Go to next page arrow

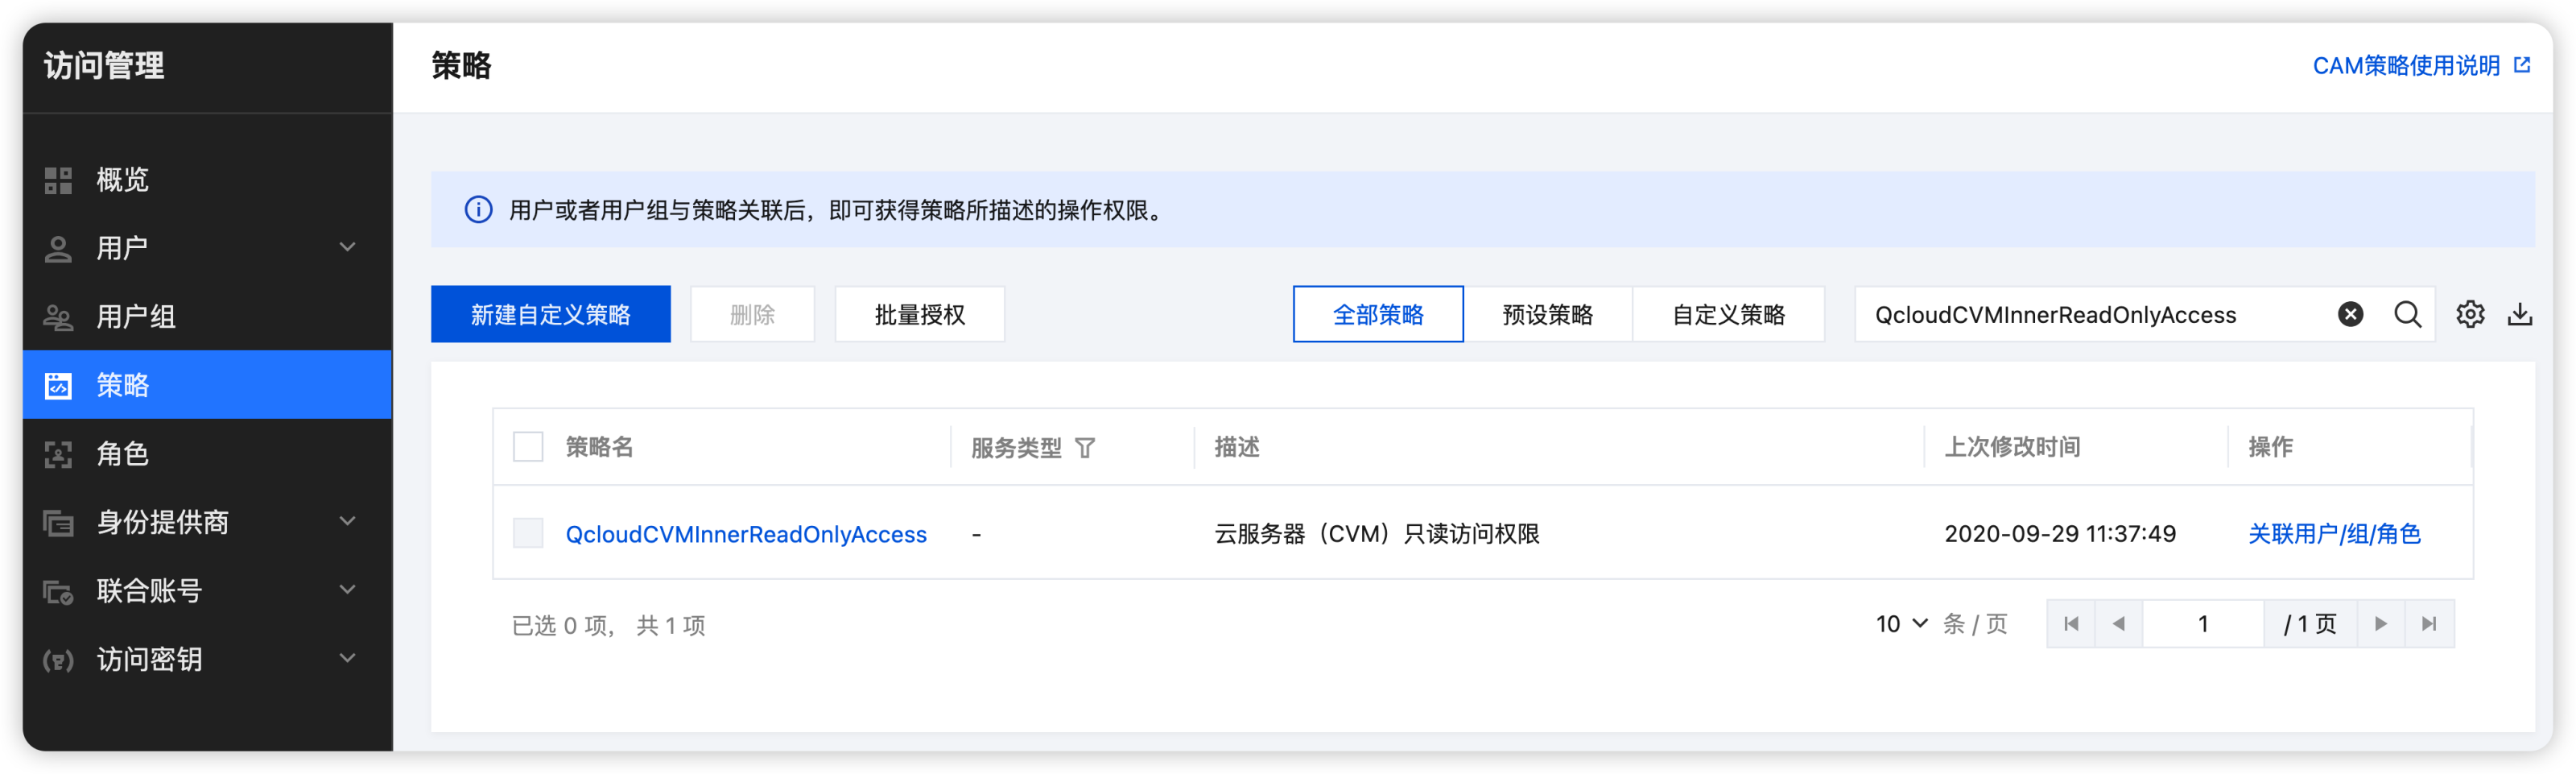point(2381,624)
